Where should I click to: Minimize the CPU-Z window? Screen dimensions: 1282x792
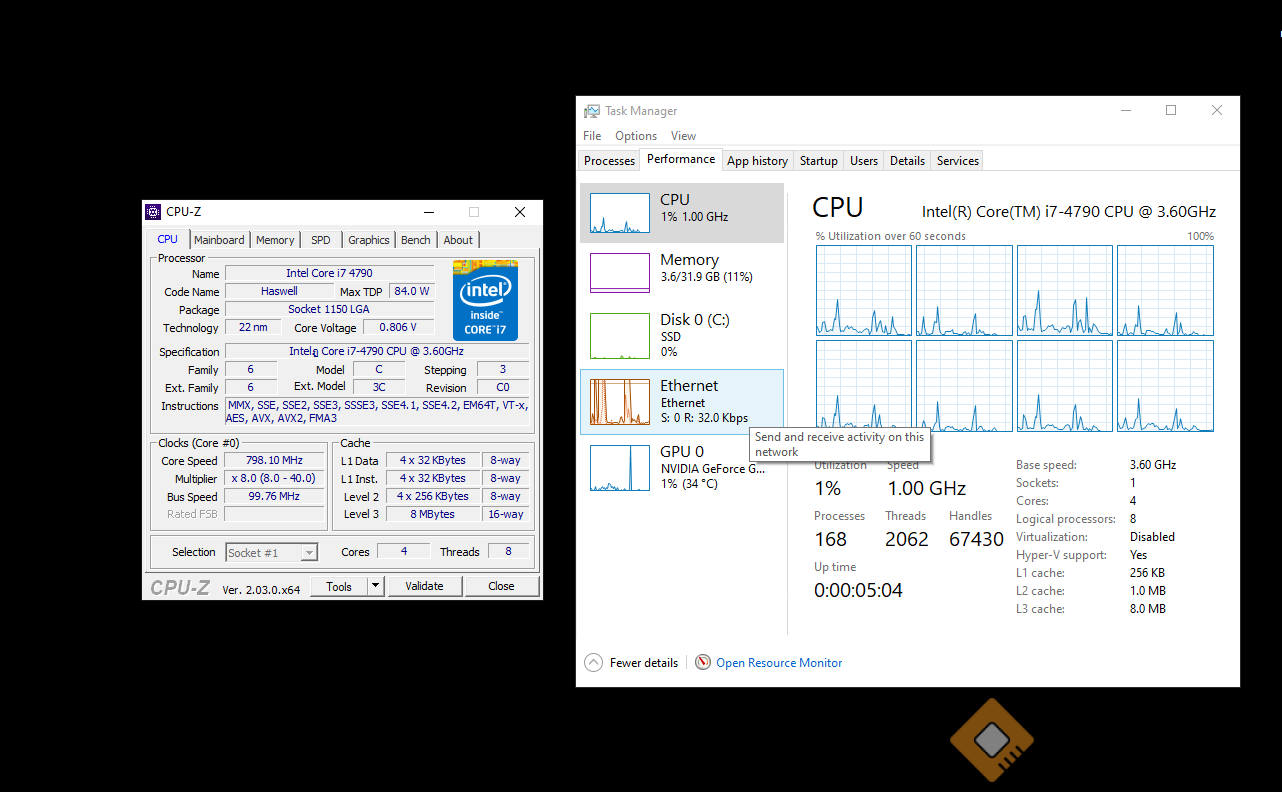coord(428,212)
